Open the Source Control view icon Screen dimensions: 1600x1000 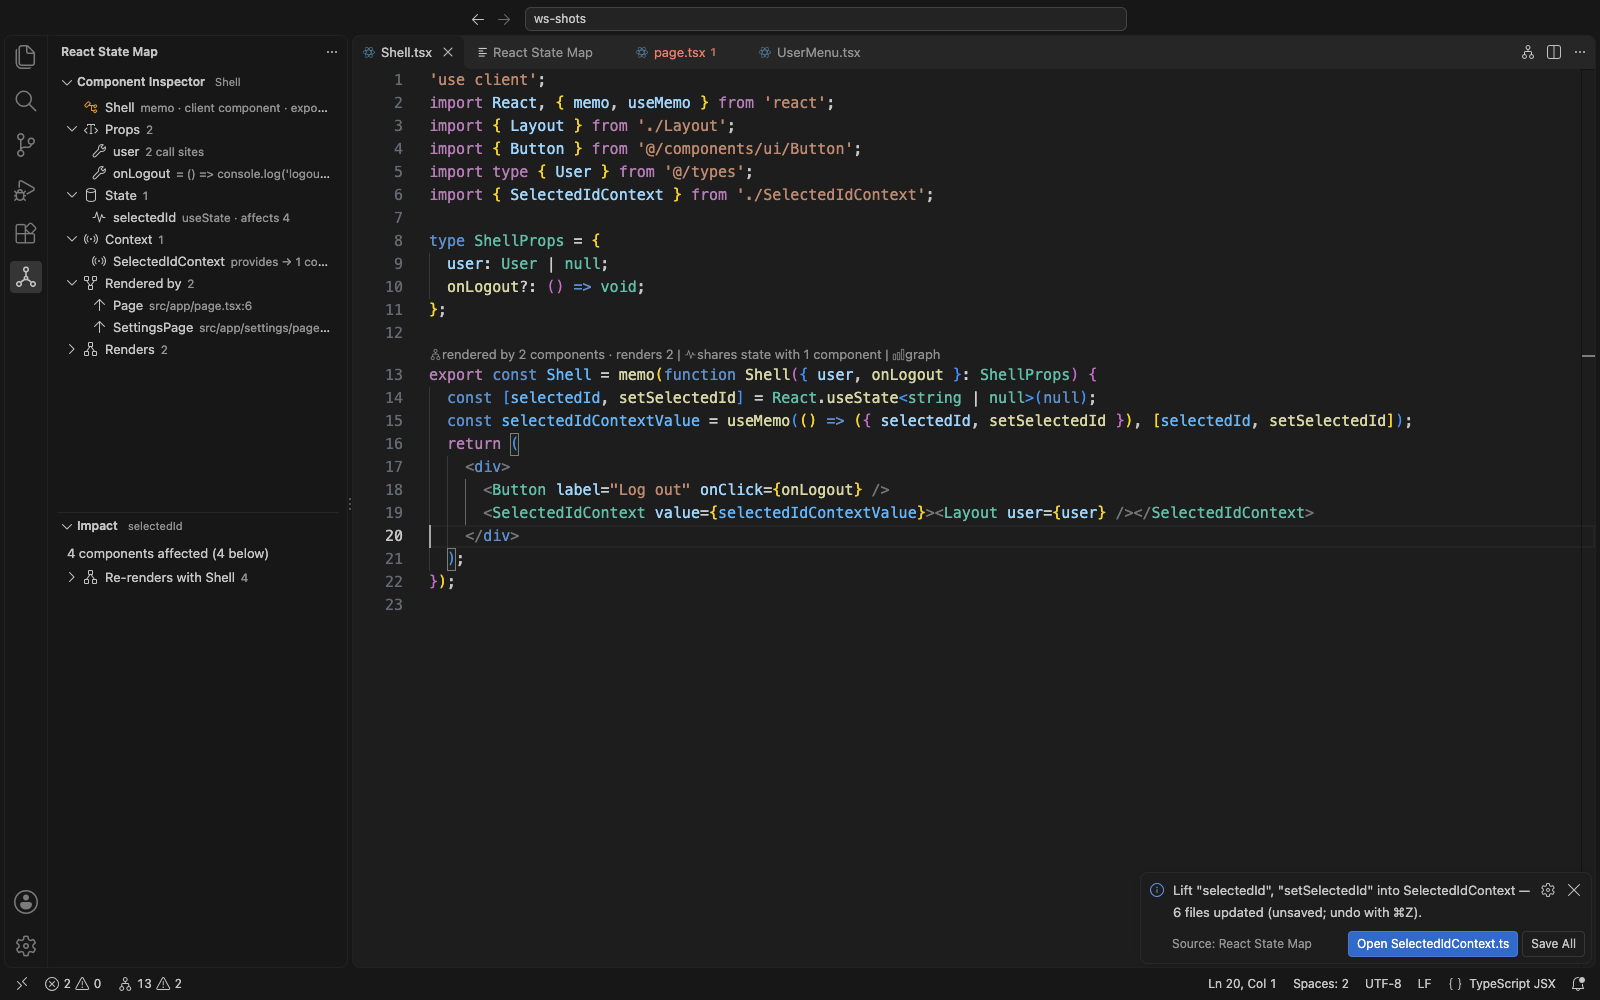coord(26,145)
